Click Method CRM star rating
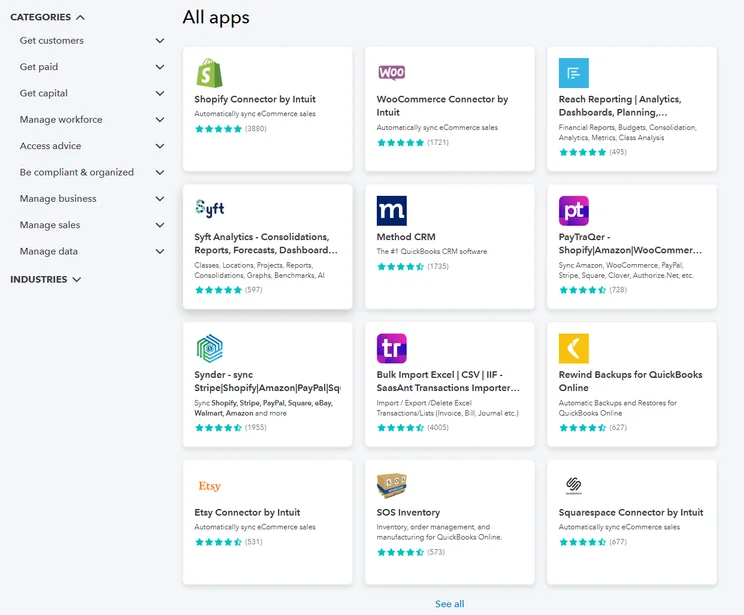The height and width of the screenshot is (615, 744). point(400,266)
